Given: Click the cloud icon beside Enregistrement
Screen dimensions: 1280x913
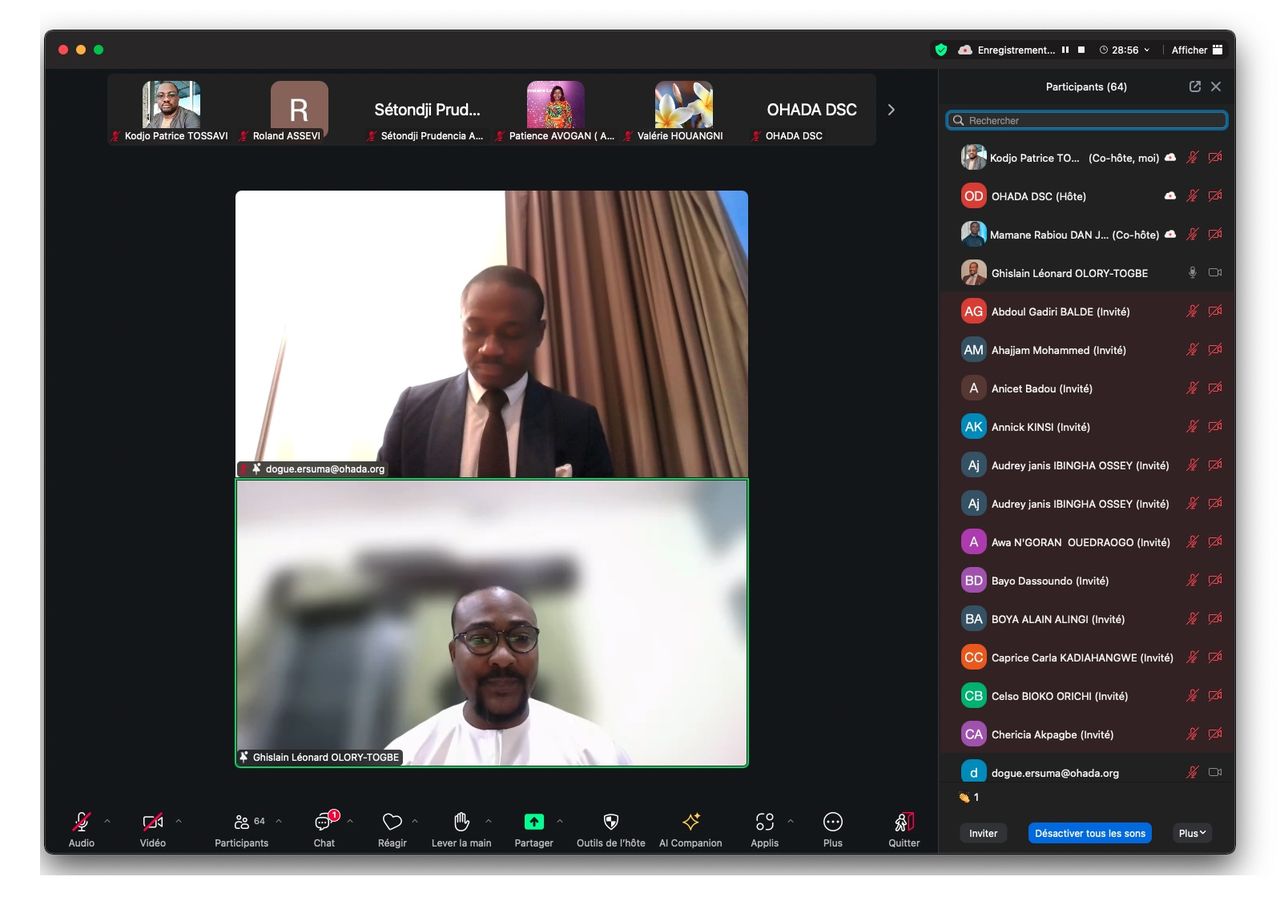Looking at the screenshot, I should (x=965, y=50).
